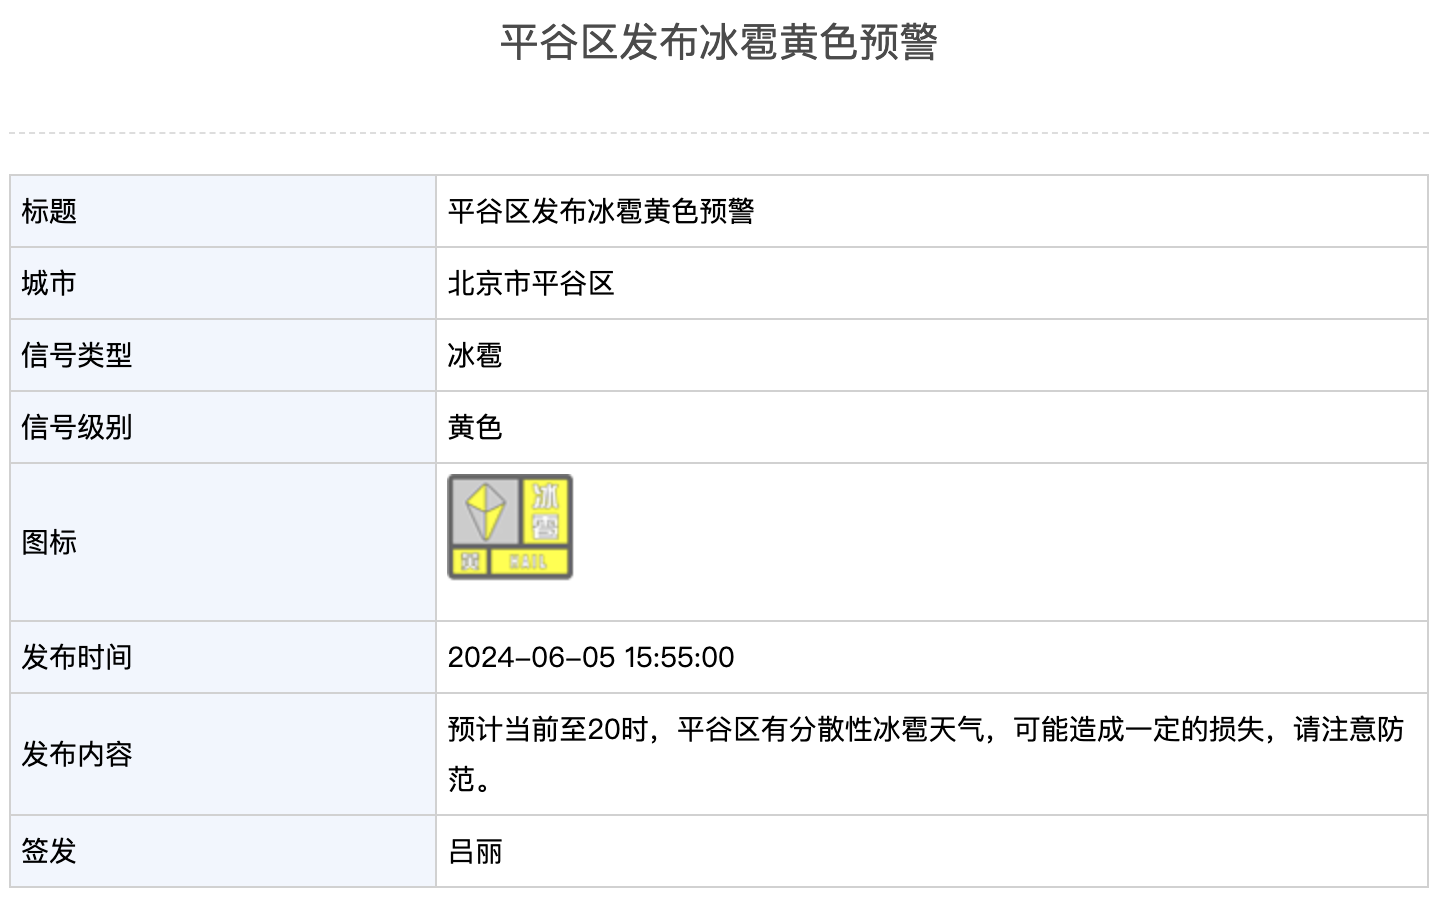This screenshot has height=900, width=1442.
Task: Click the signal type value 冰雹
Action: [475, 355]
